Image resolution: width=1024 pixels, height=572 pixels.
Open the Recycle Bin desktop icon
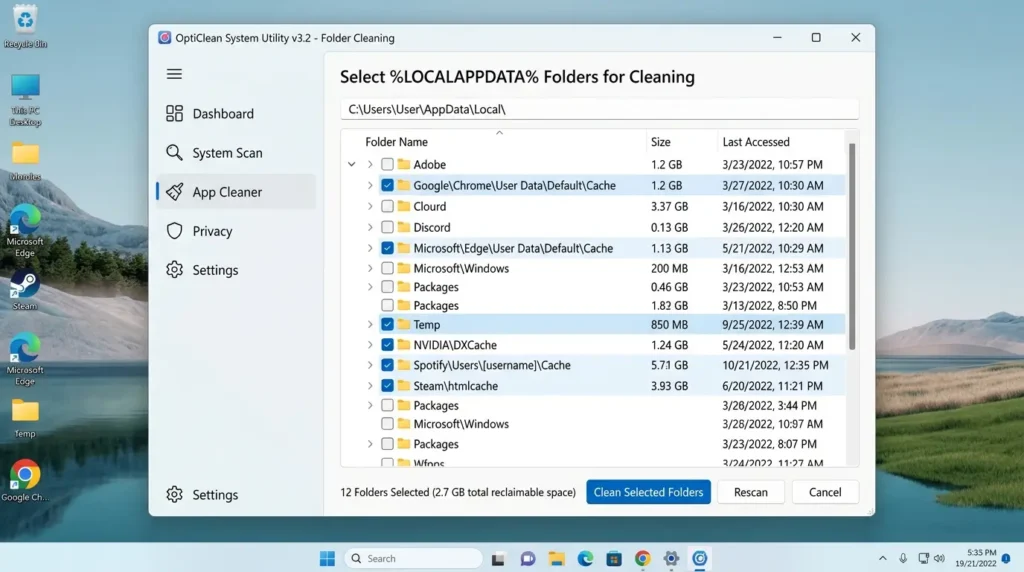point(25,26)
